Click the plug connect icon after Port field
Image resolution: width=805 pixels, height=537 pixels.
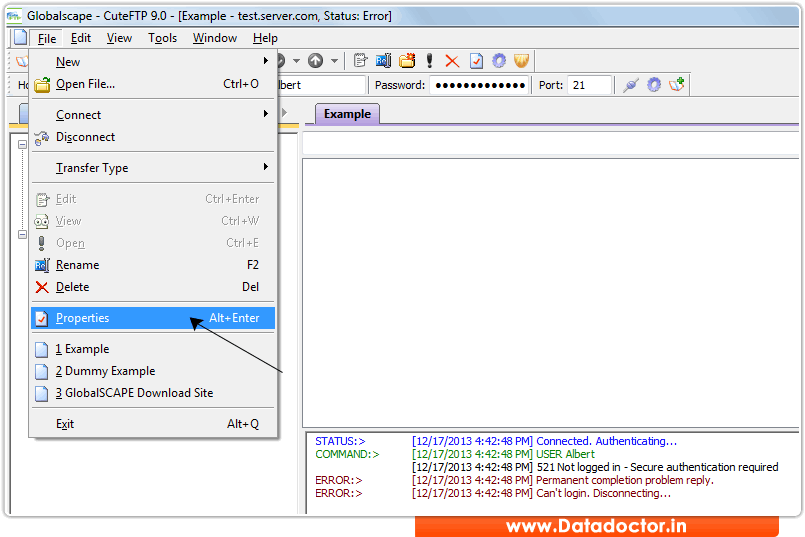coord(631,85)
